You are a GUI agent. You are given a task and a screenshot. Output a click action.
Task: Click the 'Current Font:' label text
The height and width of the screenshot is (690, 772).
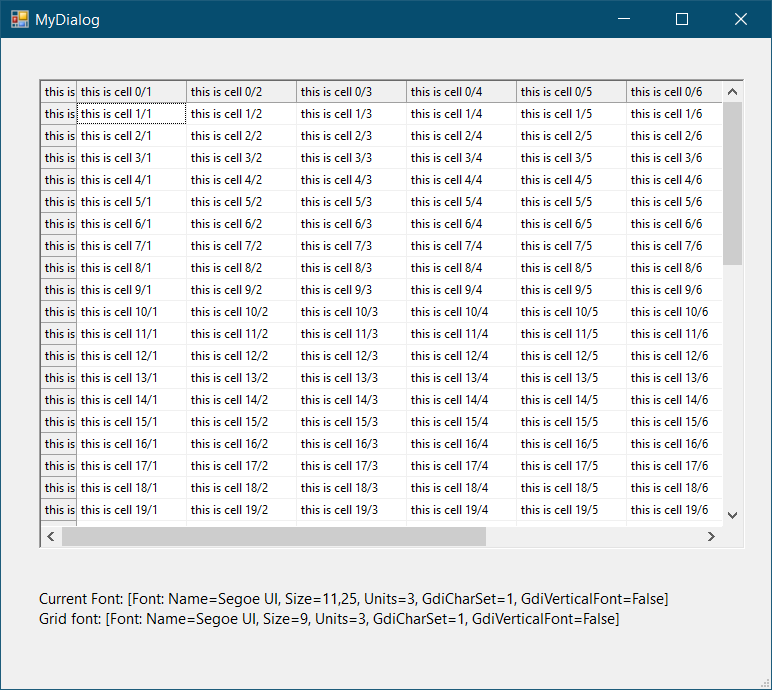(x=81, y=599)
